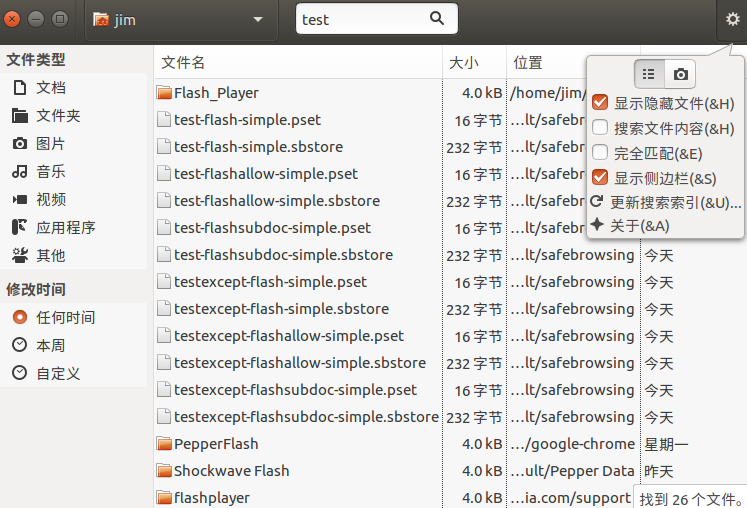Switch to list view icon
Viewport: 747px width, 508px height.
(x=649, y=74)
